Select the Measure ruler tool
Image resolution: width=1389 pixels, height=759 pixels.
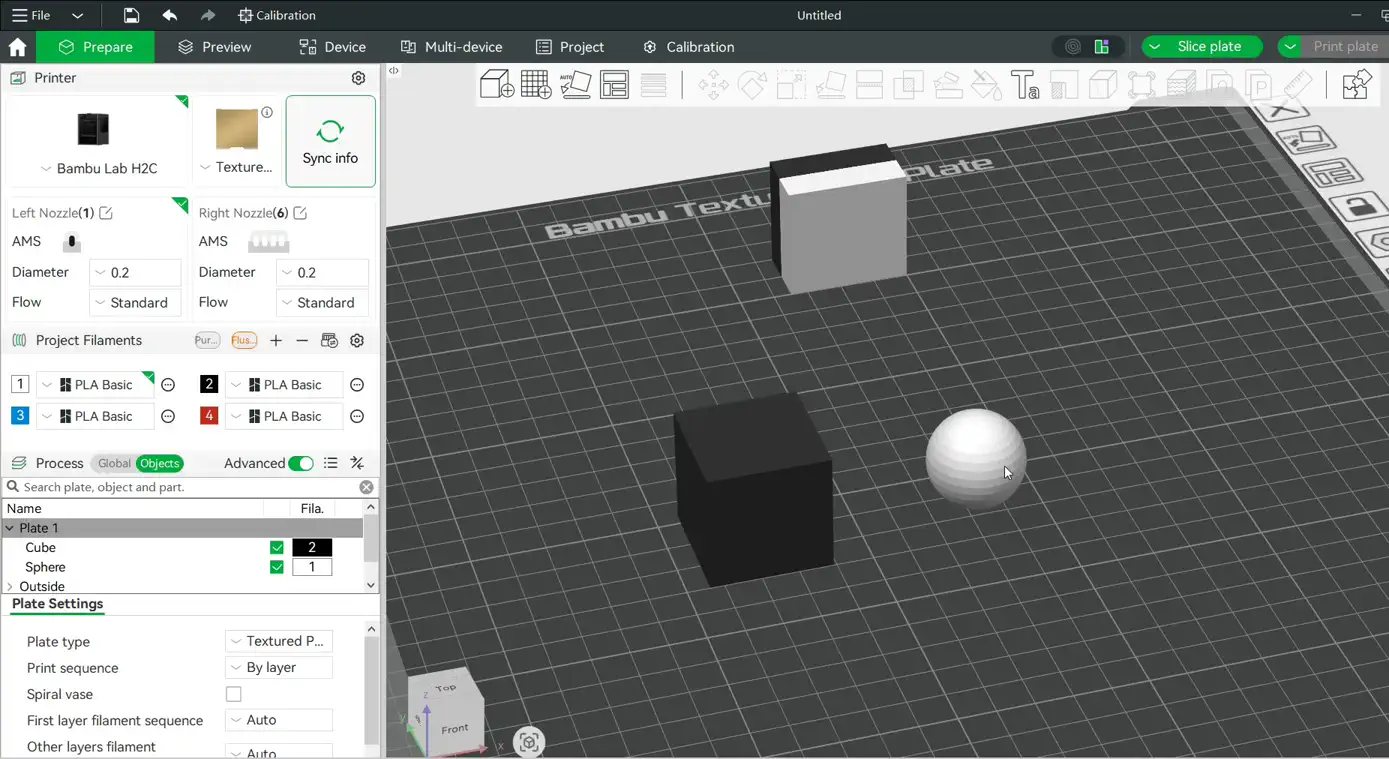tap(1298, 85)
